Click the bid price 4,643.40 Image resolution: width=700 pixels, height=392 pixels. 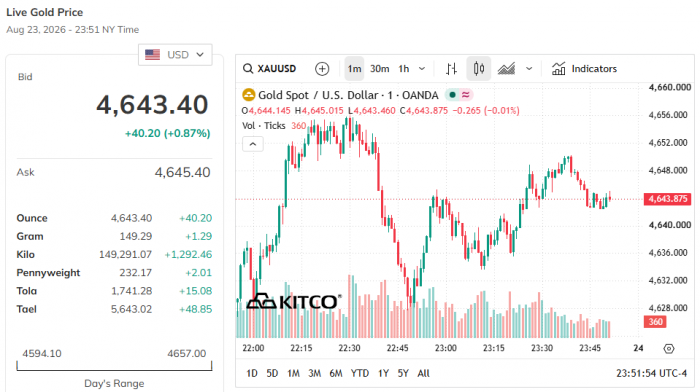(152, 105)
